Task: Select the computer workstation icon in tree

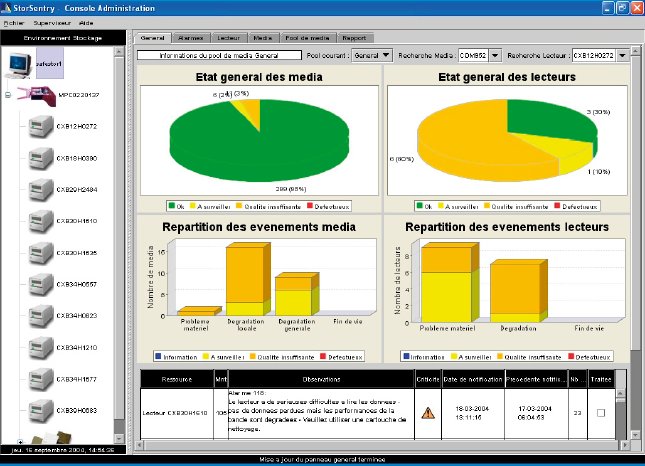Action: click(19, 65)
